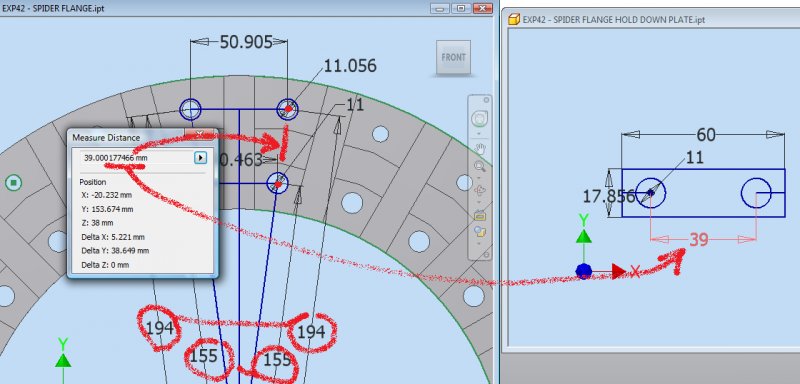Open the Full Navigation Wheel tool
Image resolution: width=800 pixels, height=384 pixels.
coord(479,119)
